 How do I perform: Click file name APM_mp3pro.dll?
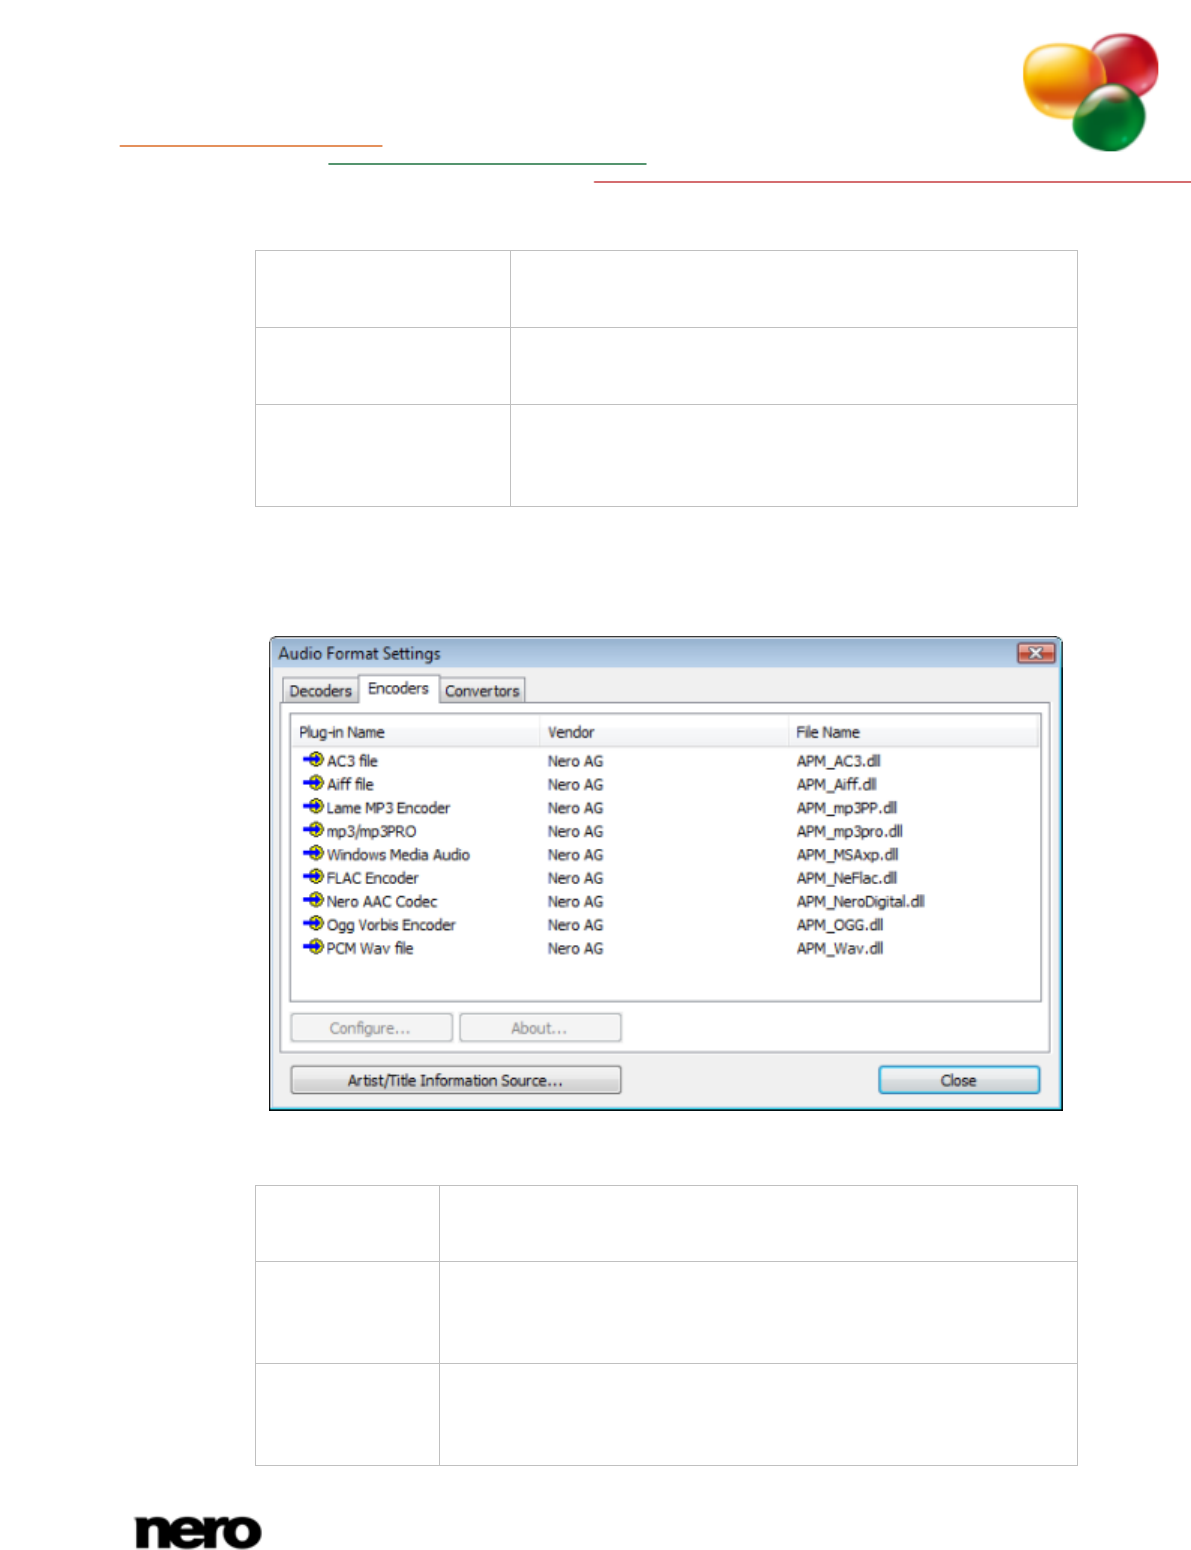850,831
